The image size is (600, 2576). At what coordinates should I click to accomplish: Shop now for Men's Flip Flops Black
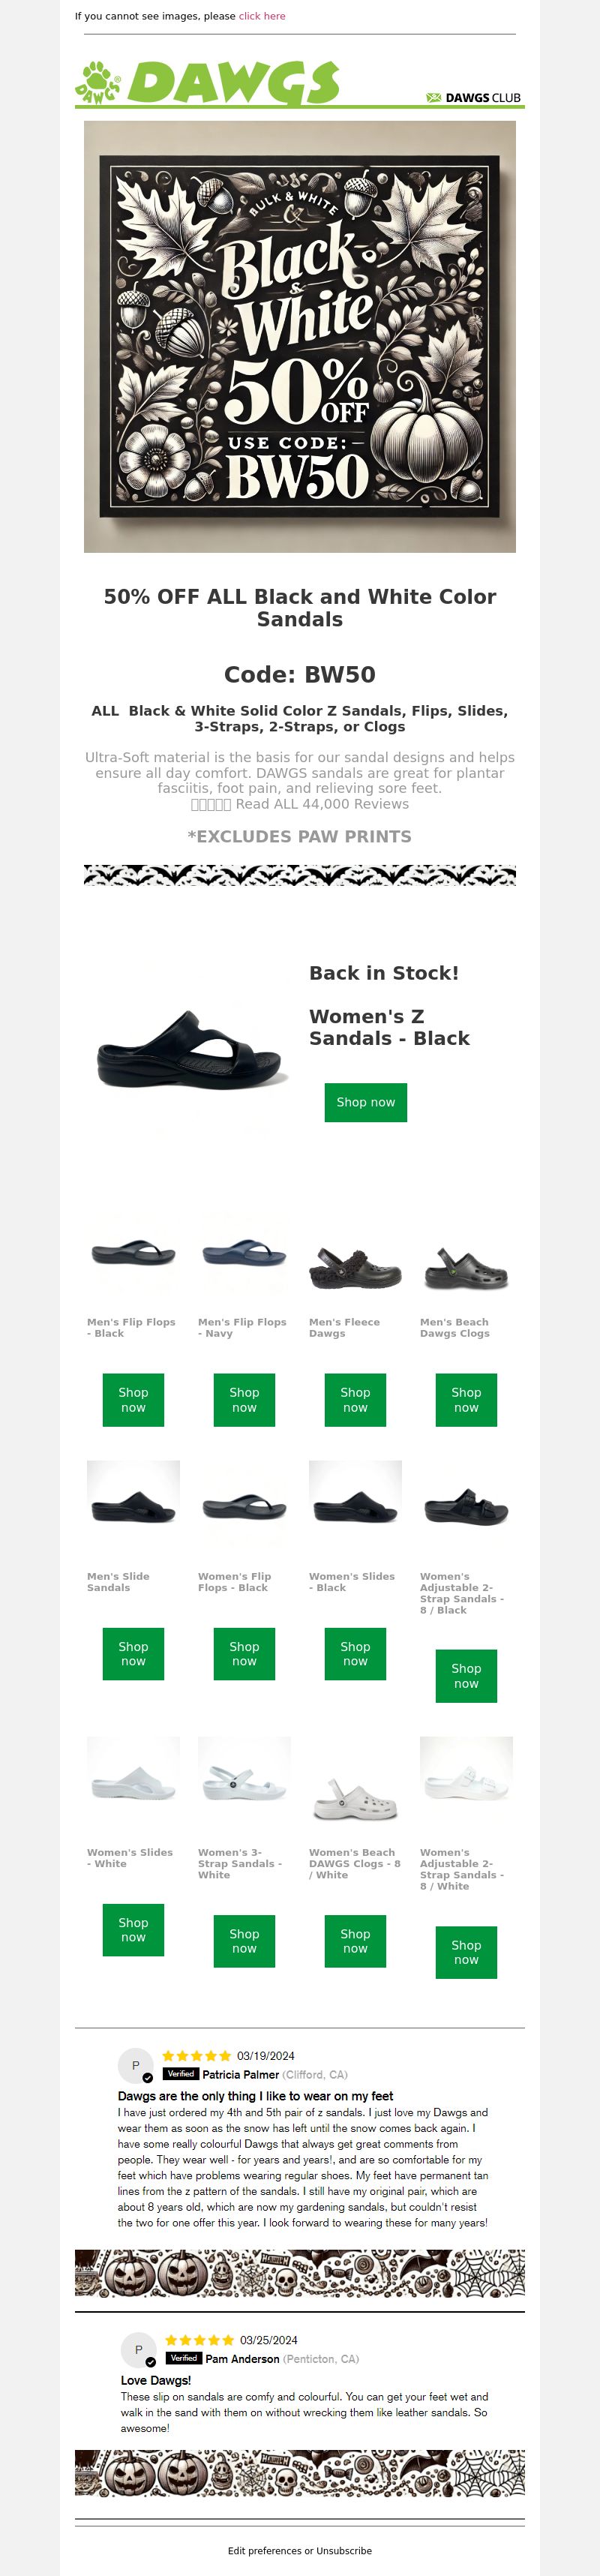coord(133,1400)
